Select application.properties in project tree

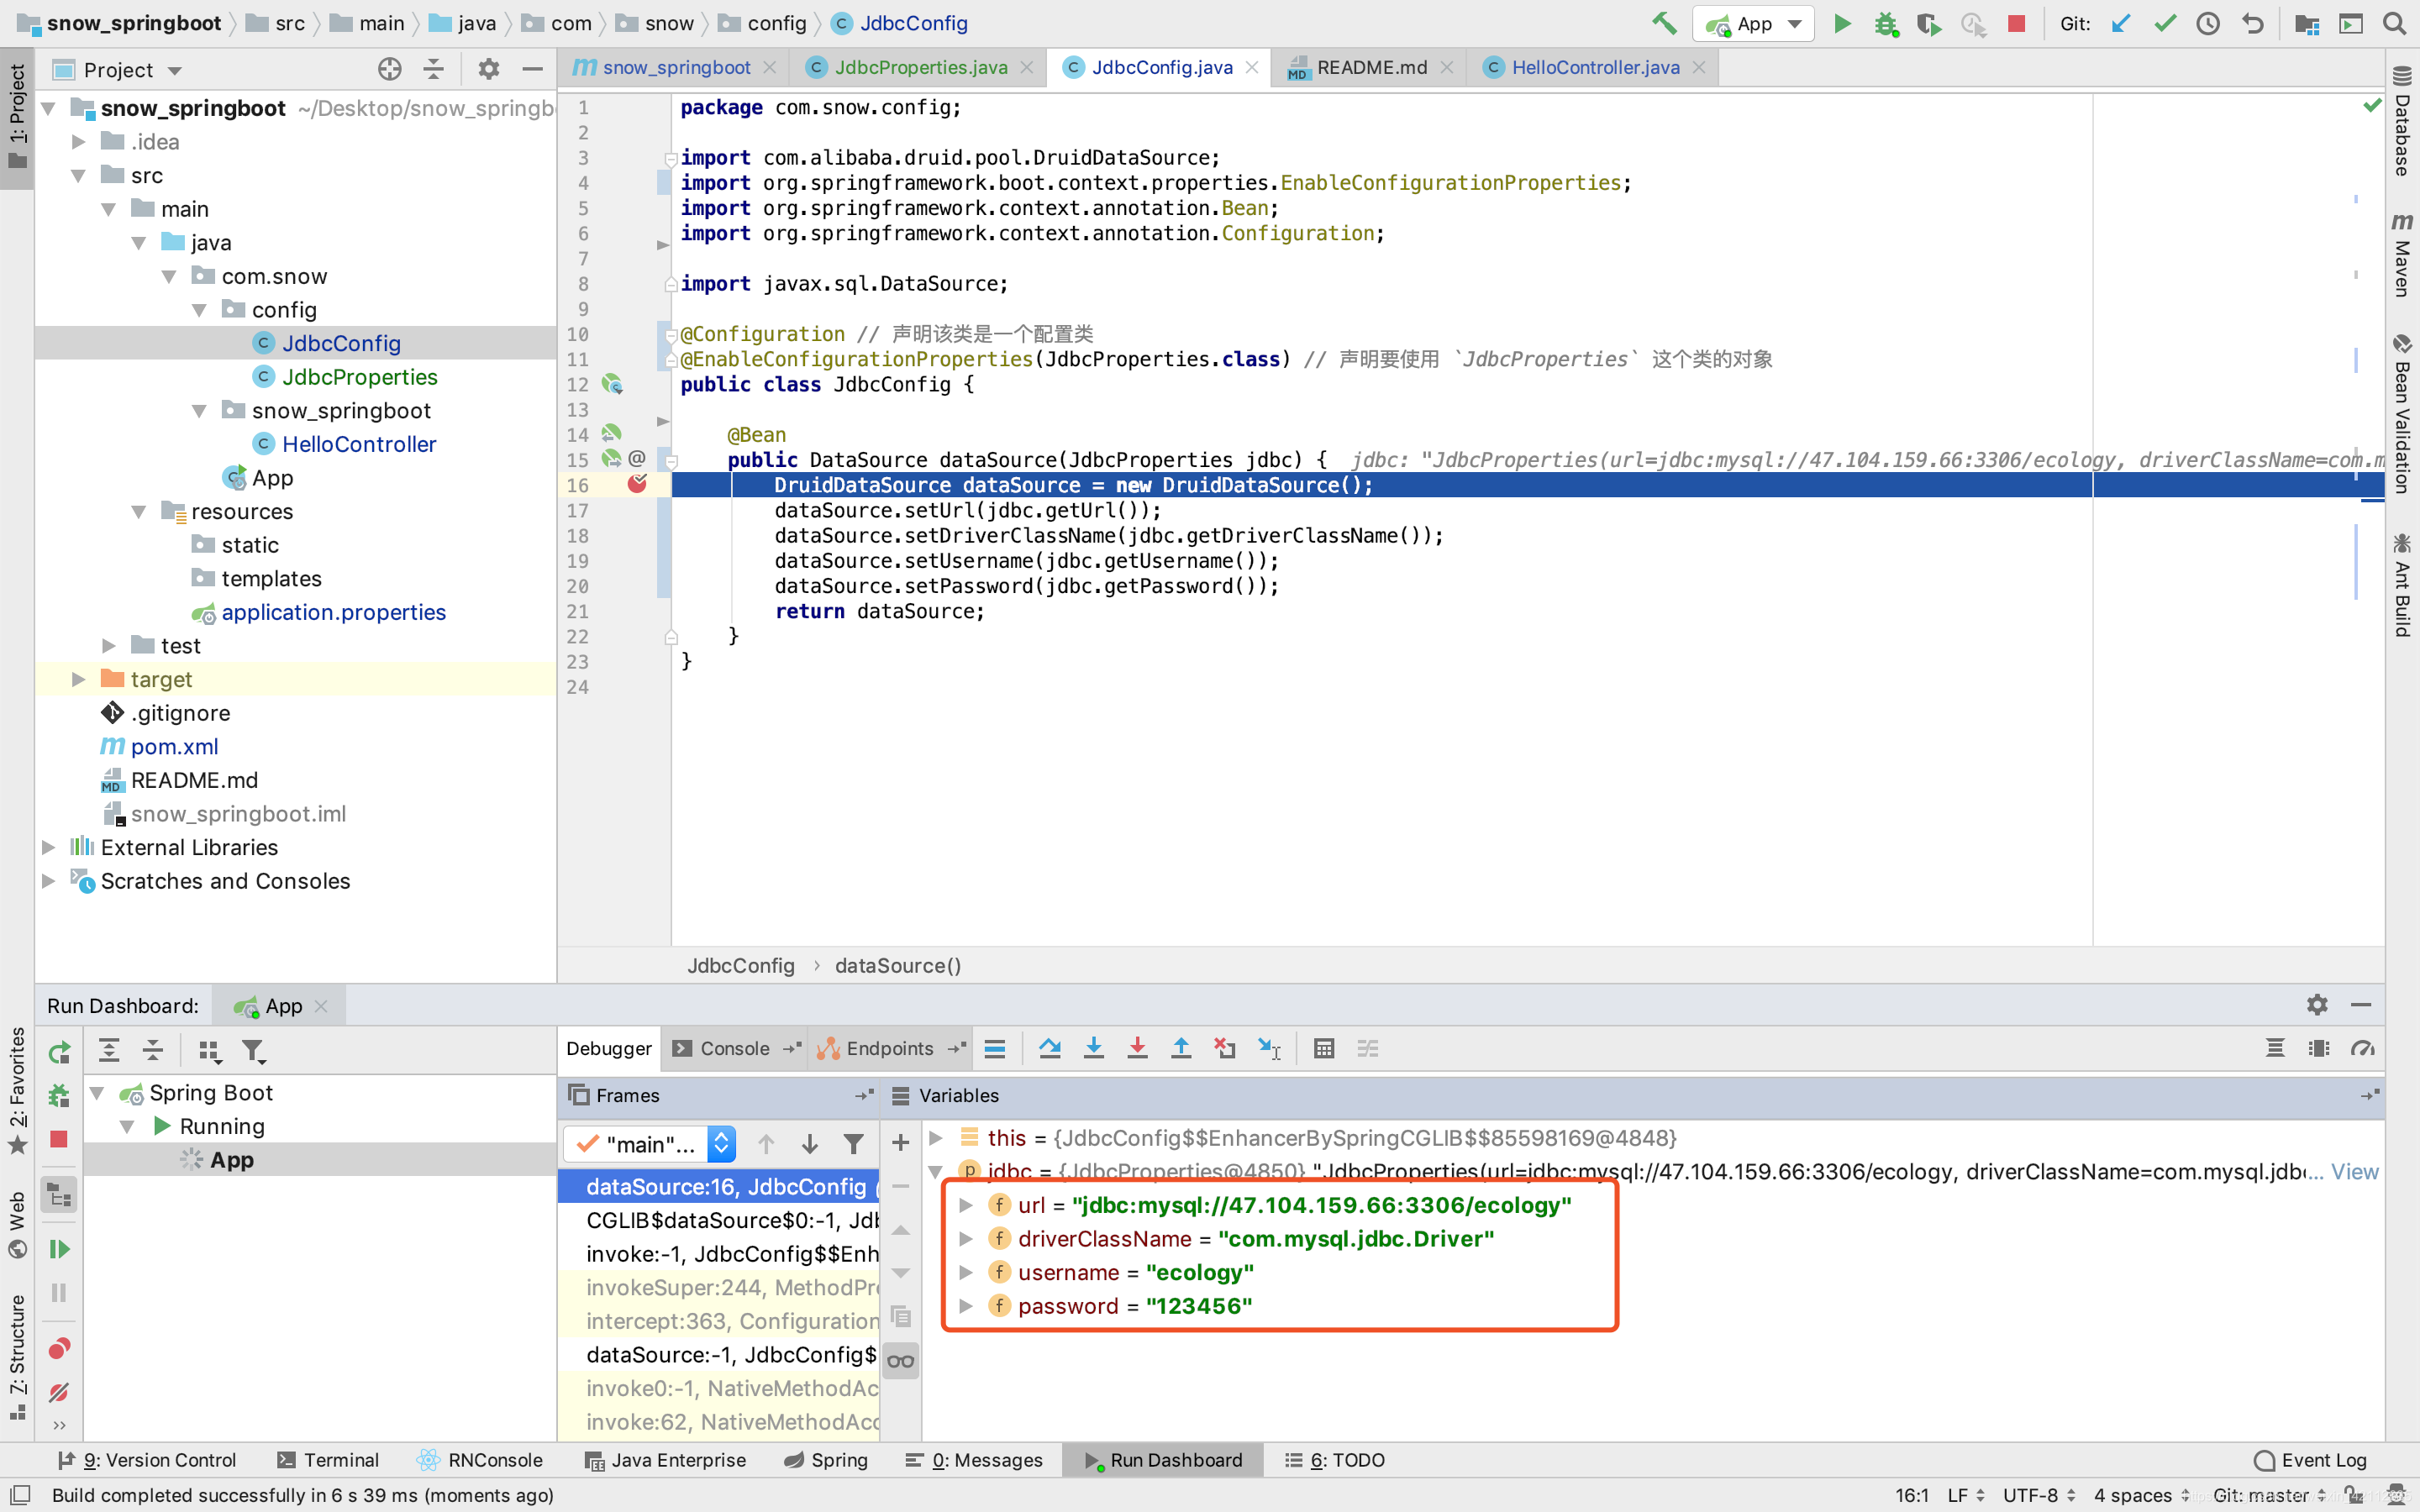333,612
